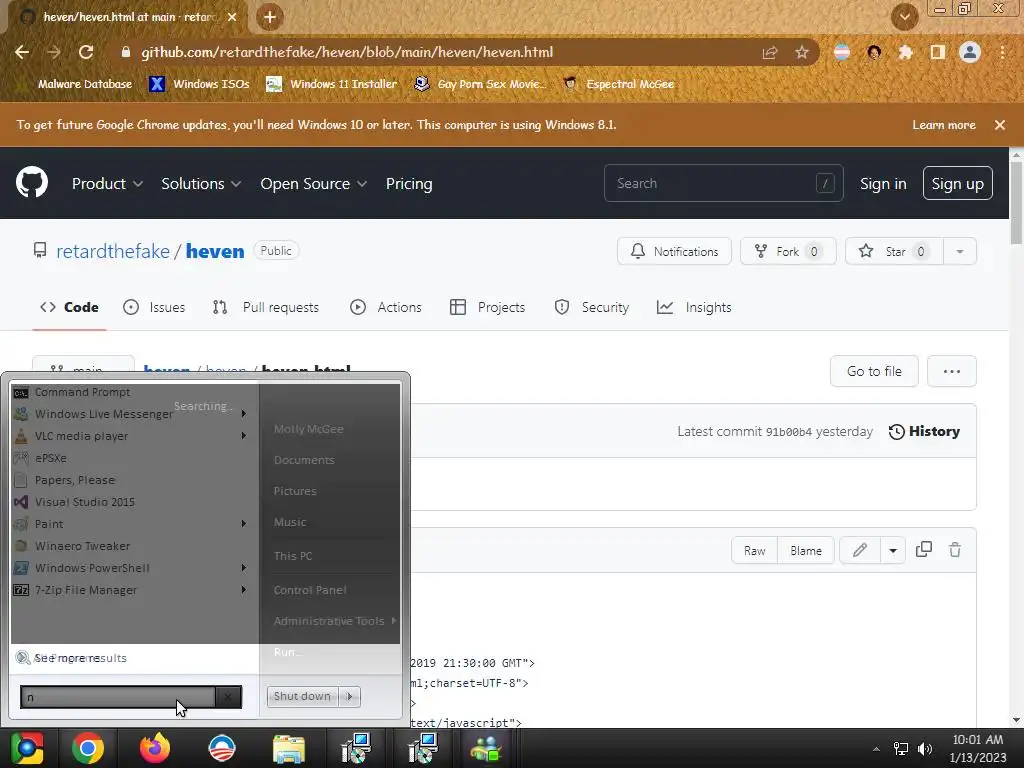This screenshot has width=1024, height=768.
Task: Close the heven.html browser tab
Action: pyautogui.click(x=232, y=17)
